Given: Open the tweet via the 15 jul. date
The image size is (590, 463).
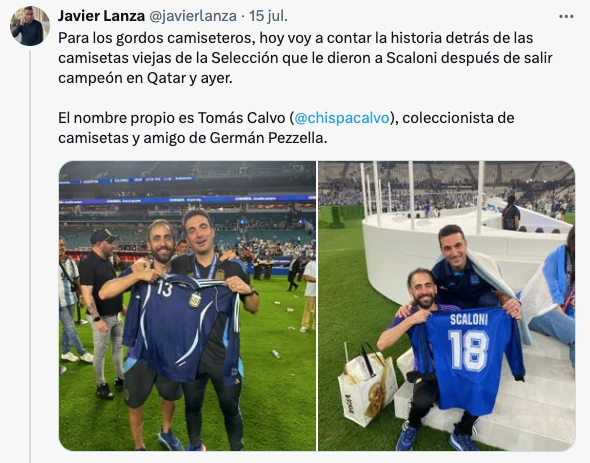Looking at the screenshot, I should coord(268,16).
